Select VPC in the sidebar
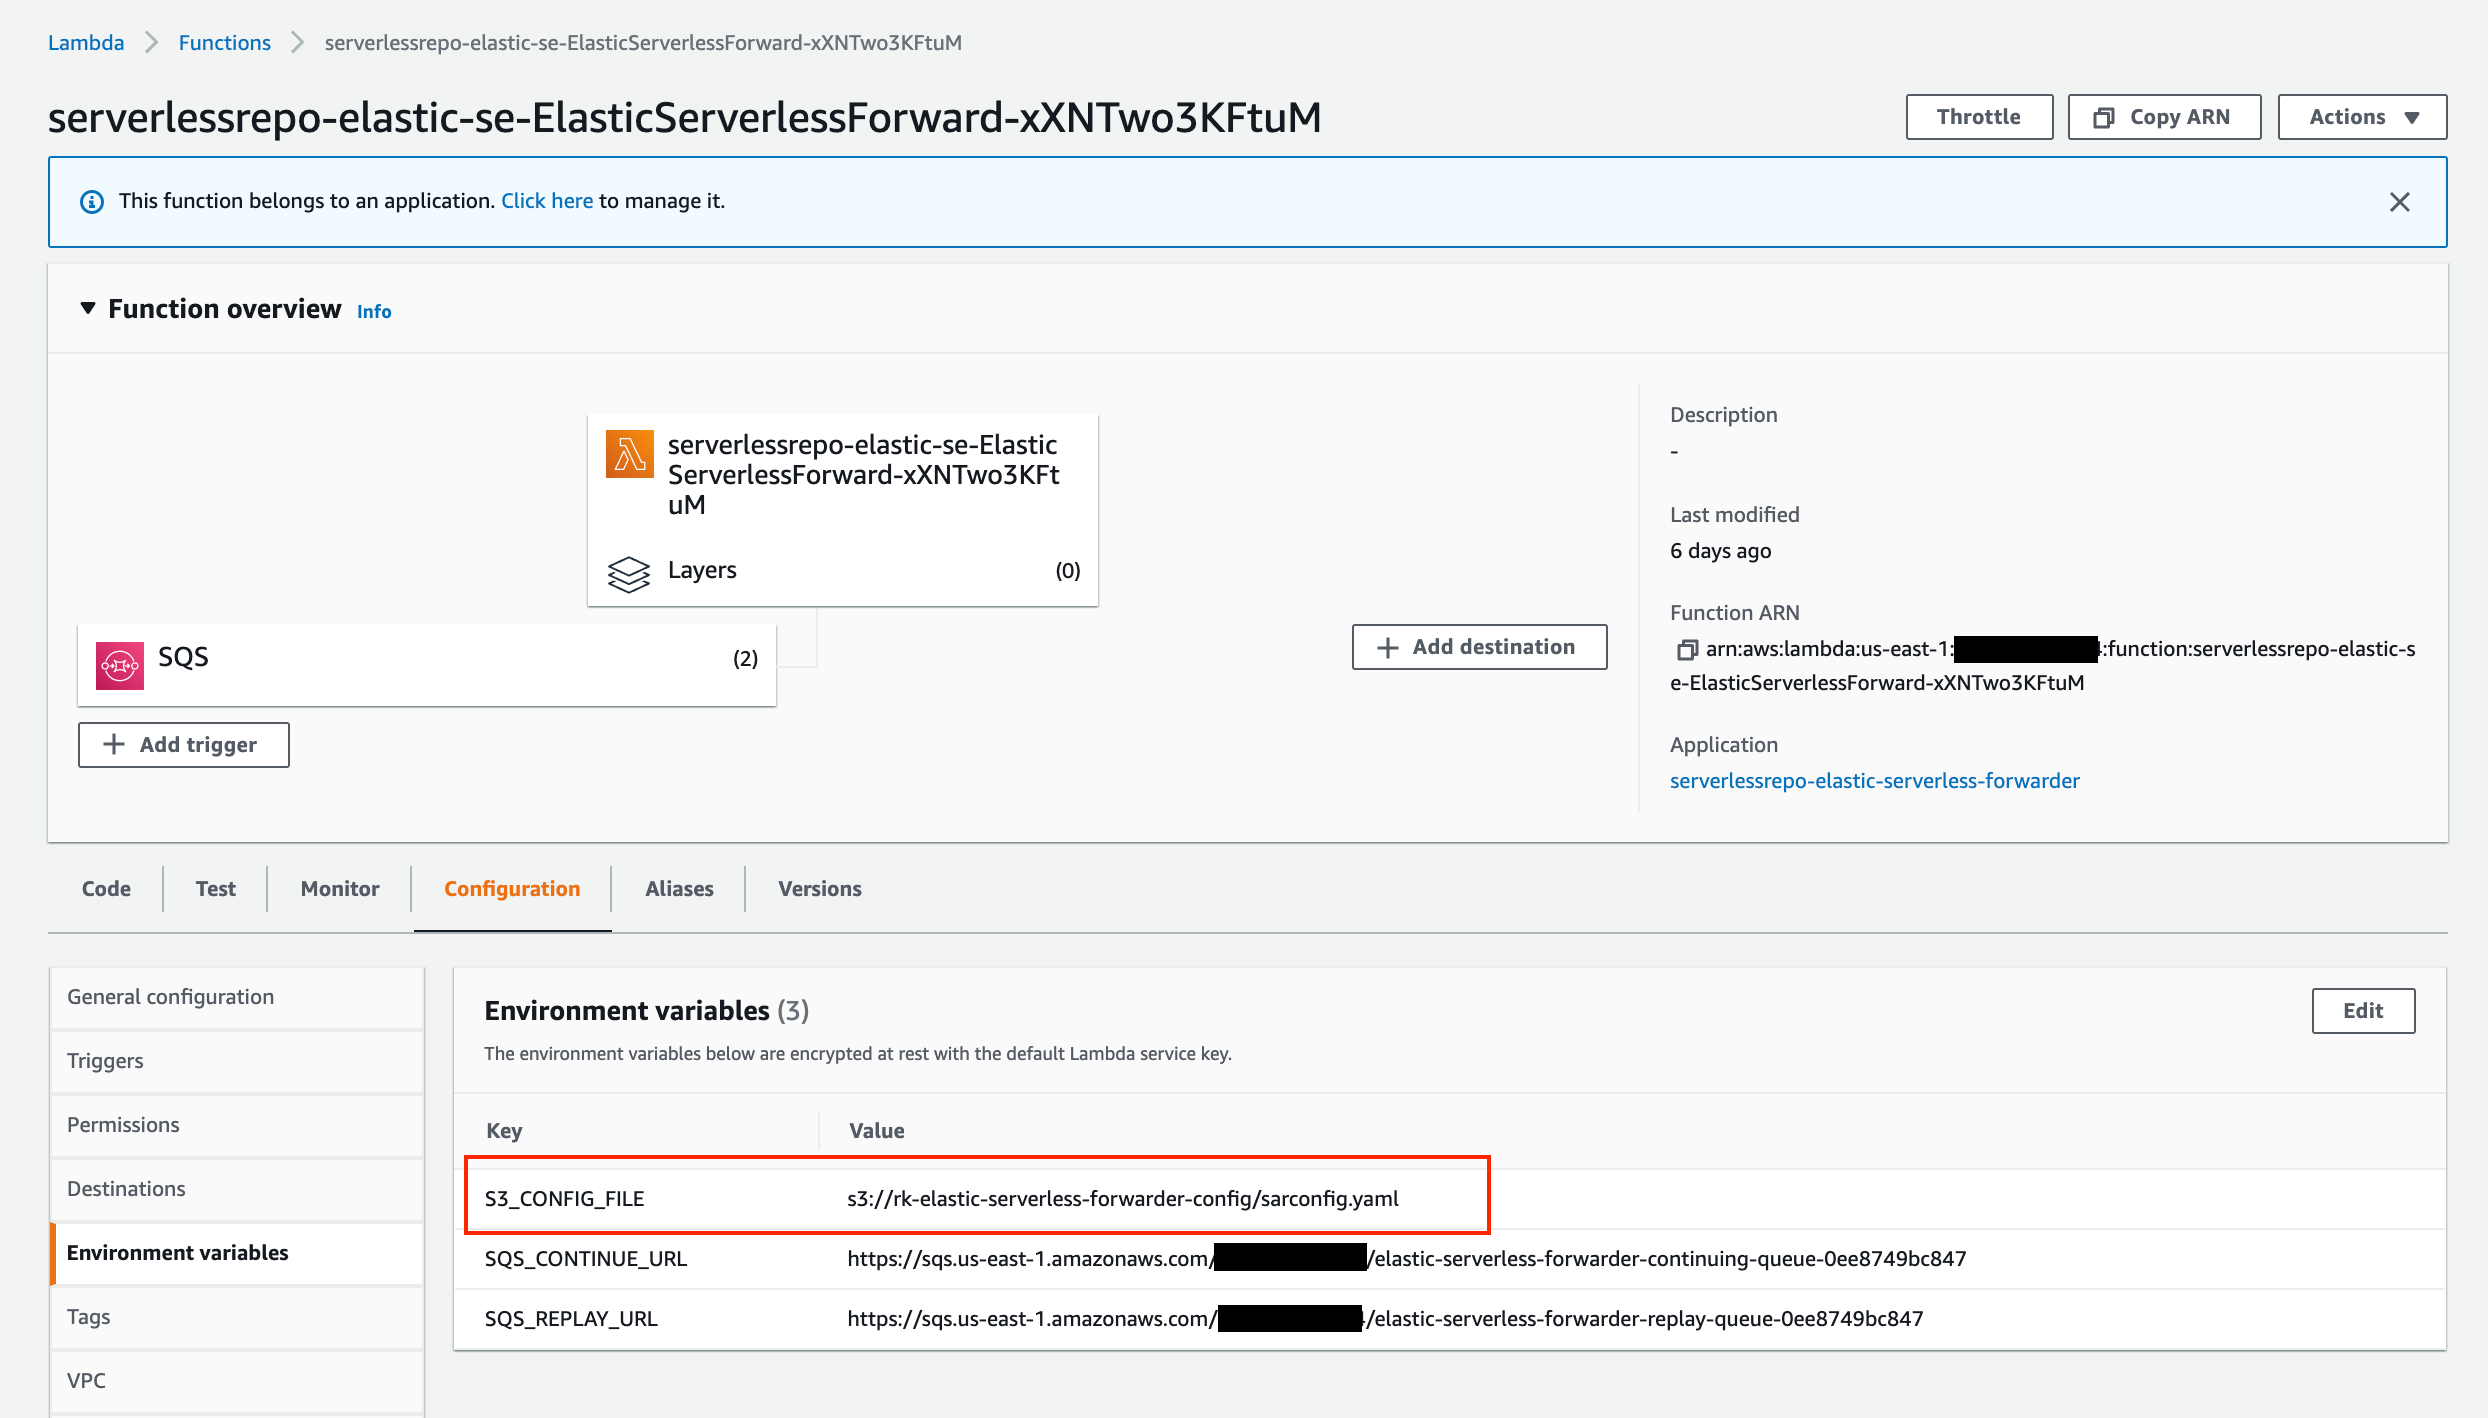The image size is (2488, 1418). [237, 1381]
